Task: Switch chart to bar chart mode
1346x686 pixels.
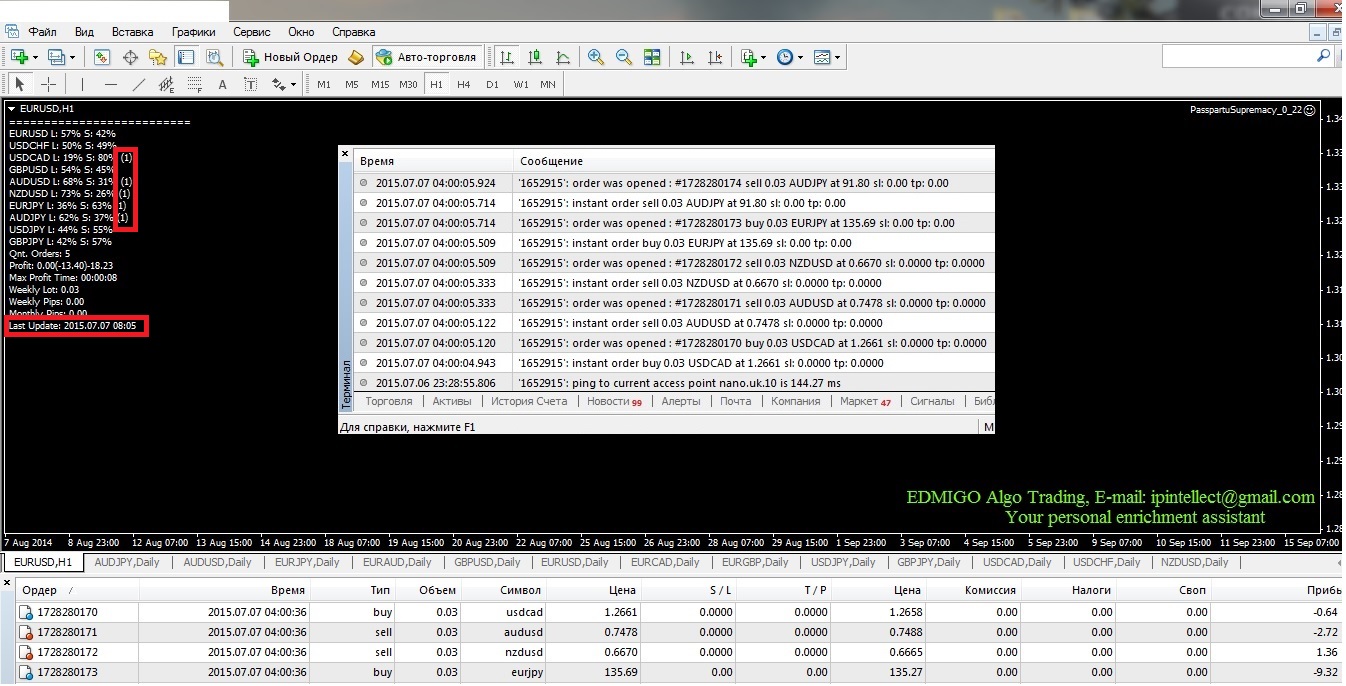Action: (x=507, y=57)
